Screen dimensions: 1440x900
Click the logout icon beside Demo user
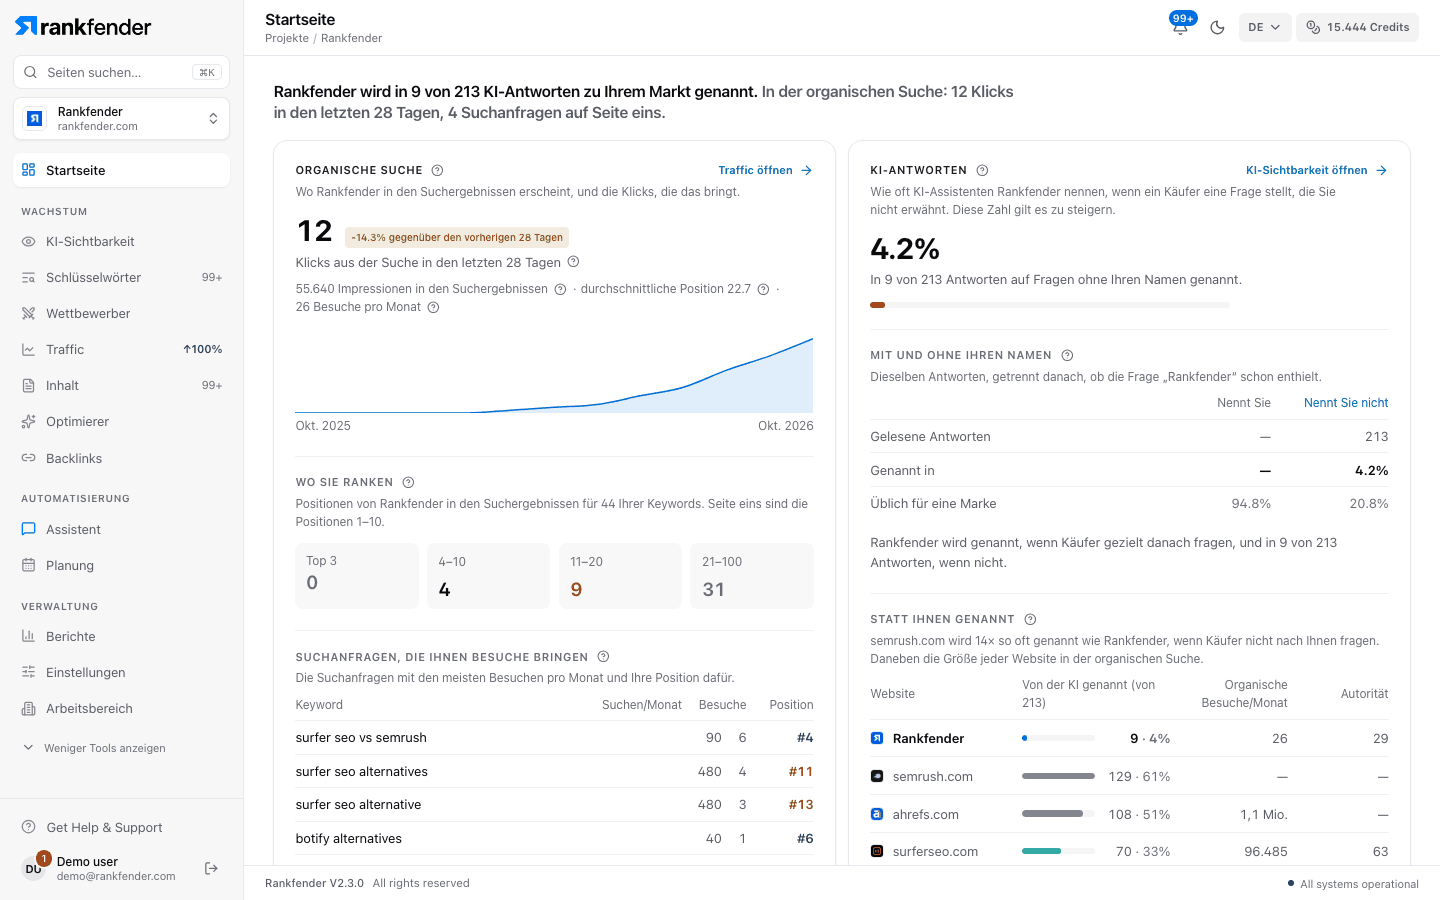(x=211, y=868)
